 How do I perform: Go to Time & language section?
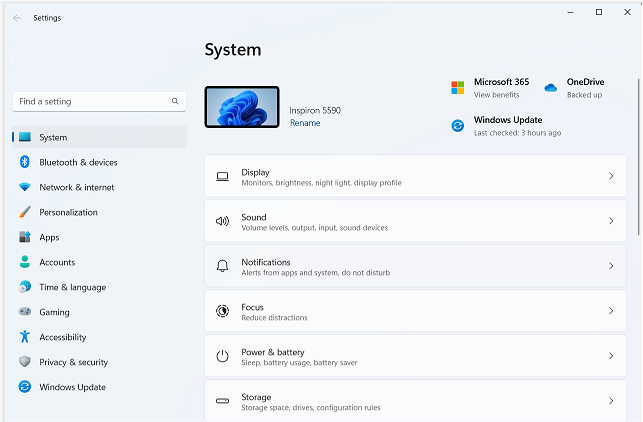point(72,287)
